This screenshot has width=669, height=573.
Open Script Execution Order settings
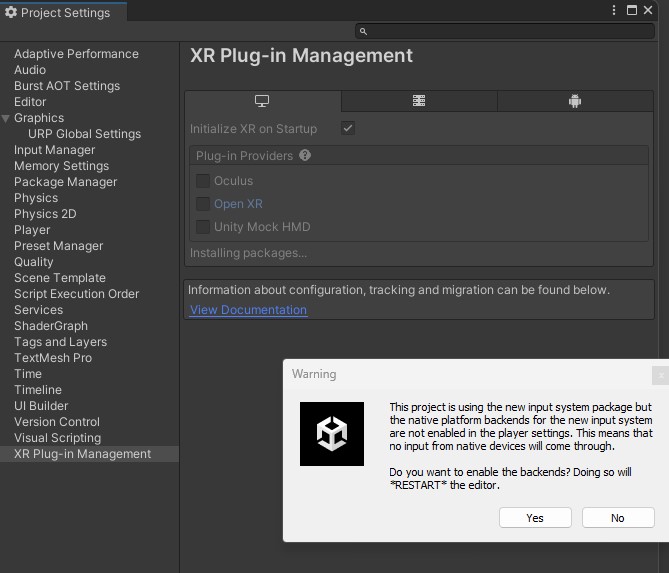click(x=76, y=294)
